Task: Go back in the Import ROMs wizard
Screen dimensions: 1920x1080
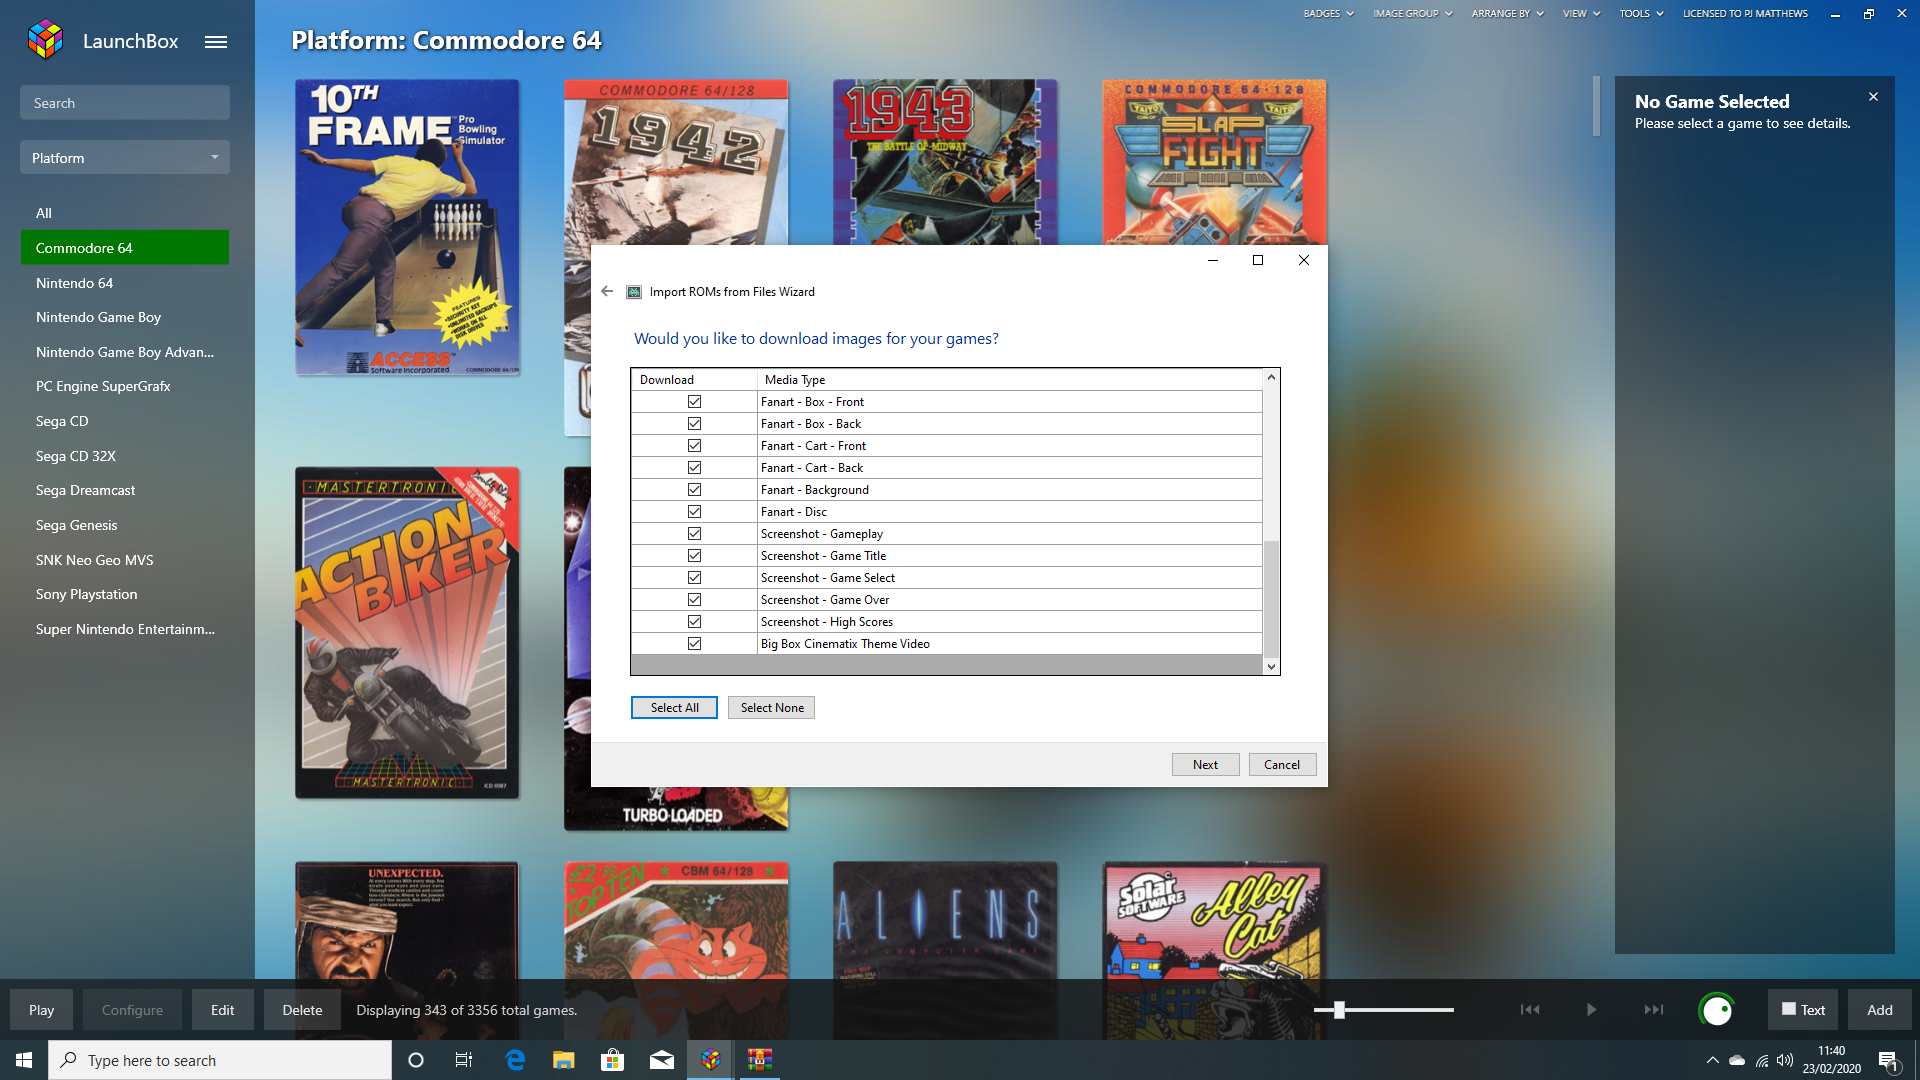Action: [607, 291]
